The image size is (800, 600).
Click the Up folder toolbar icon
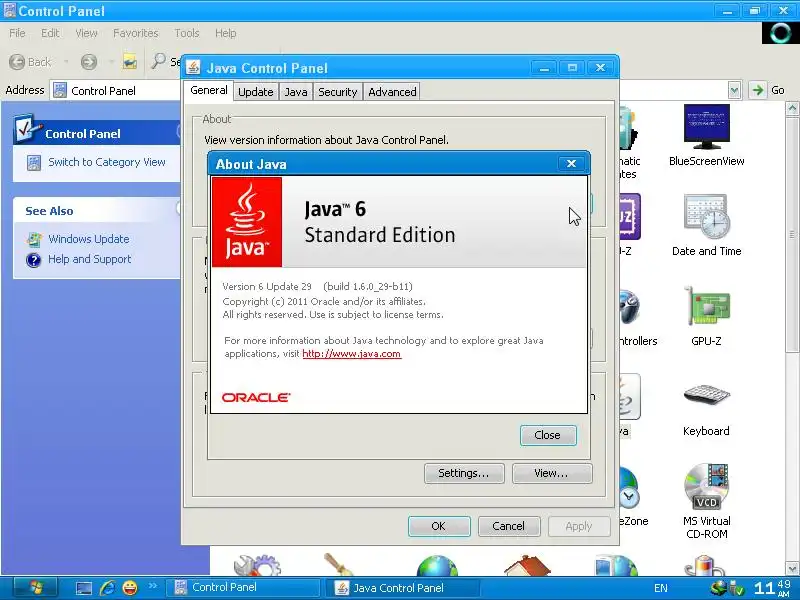pos(130,62)
